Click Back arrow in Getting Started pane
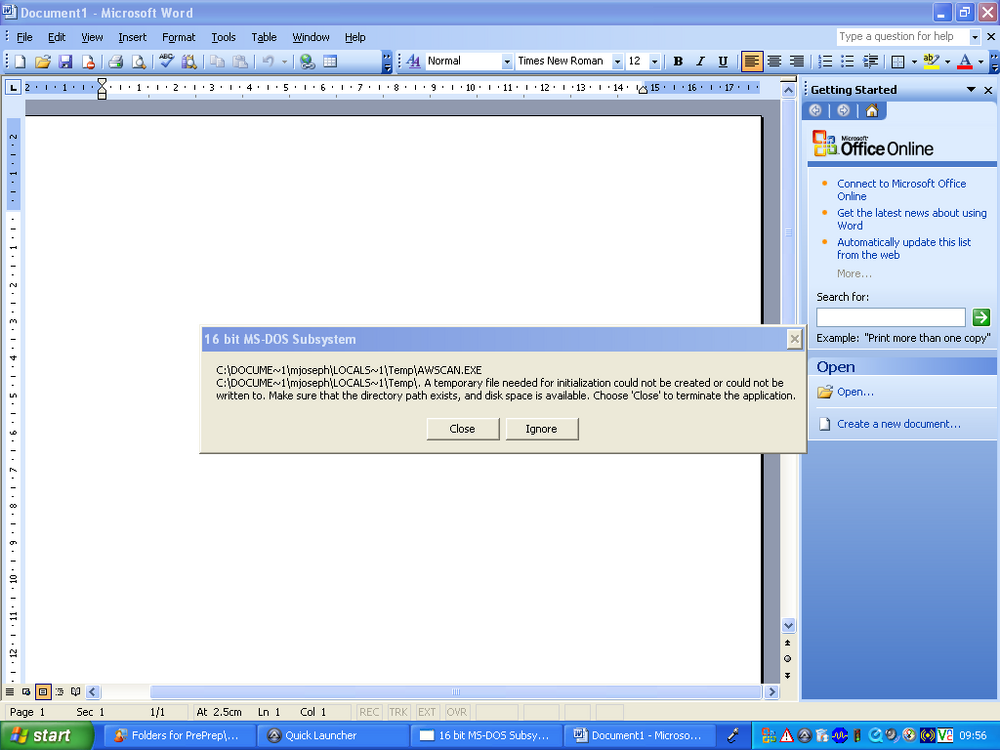 click(815, 110)
